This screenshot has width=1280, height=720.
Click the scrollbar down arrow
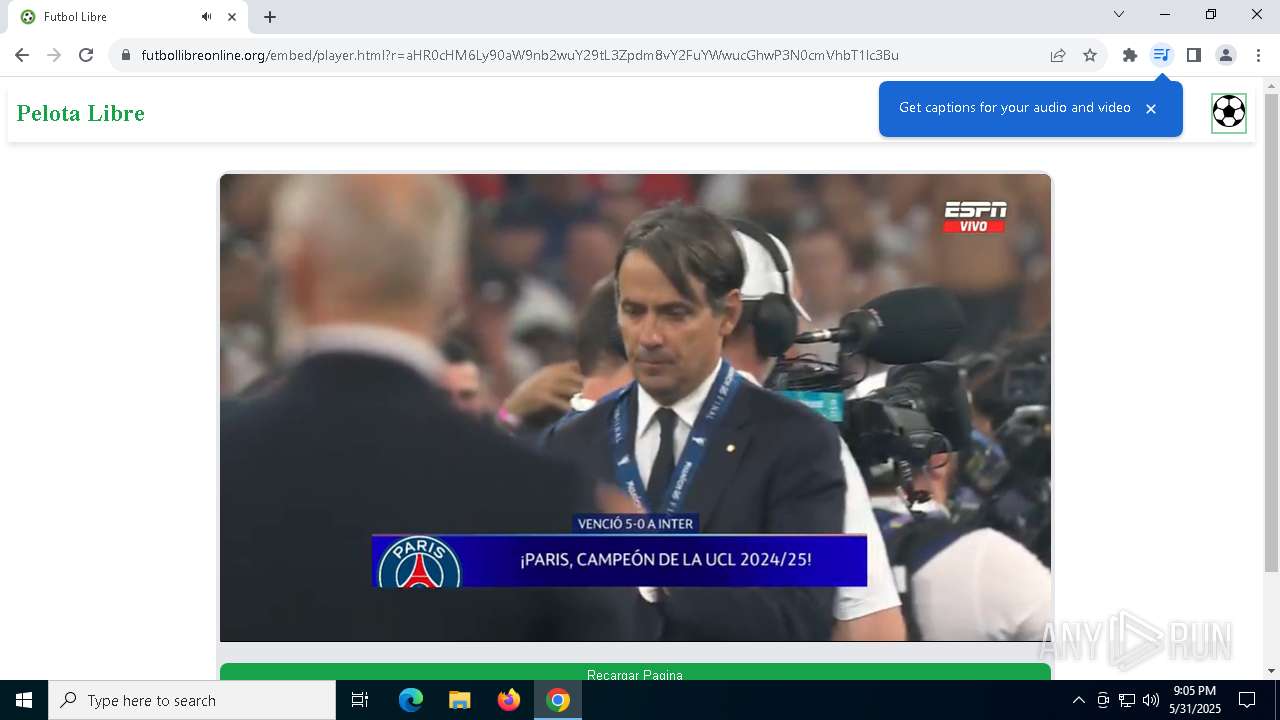[x=1271, y=671]
